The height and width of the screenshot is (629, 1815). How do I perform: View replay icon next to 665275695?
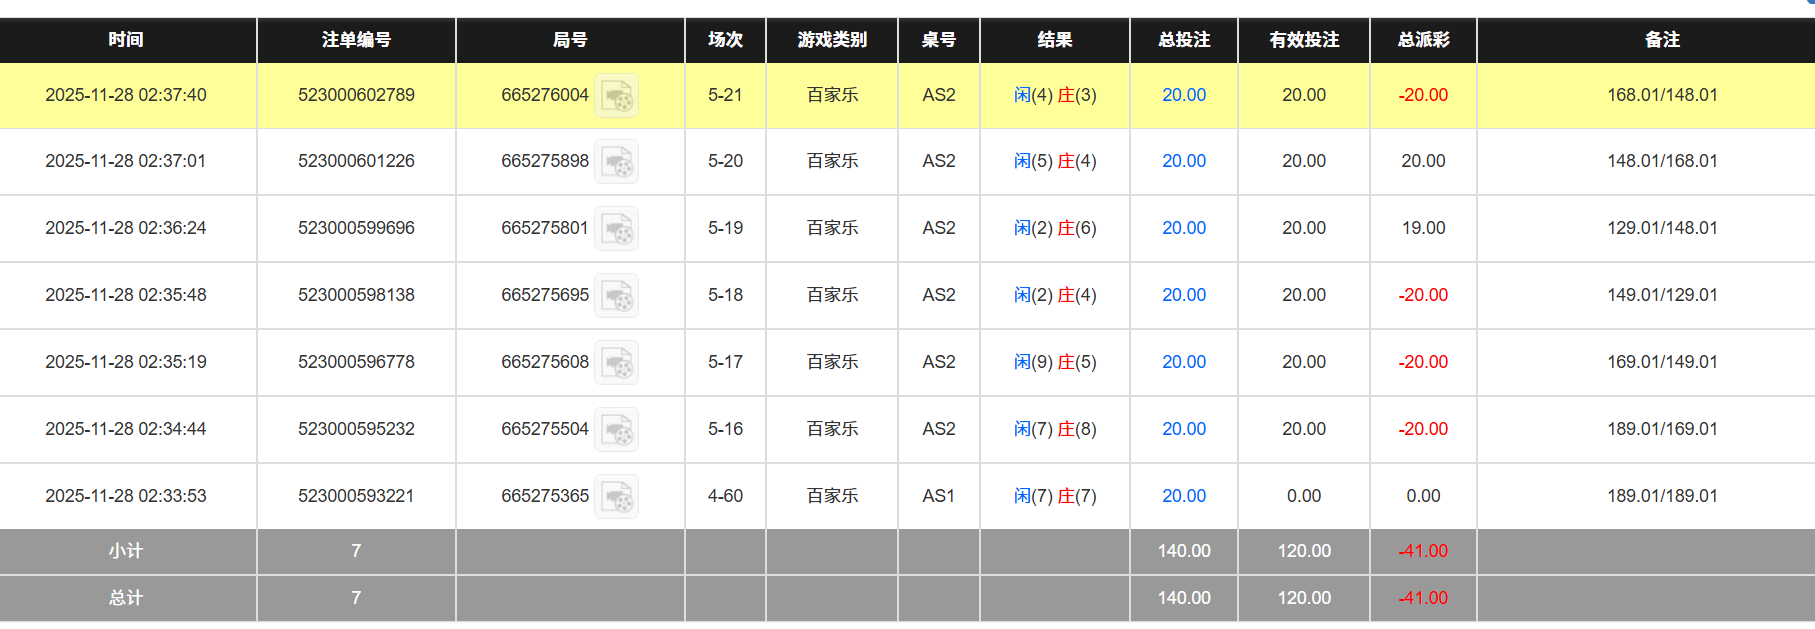(616, 296)
